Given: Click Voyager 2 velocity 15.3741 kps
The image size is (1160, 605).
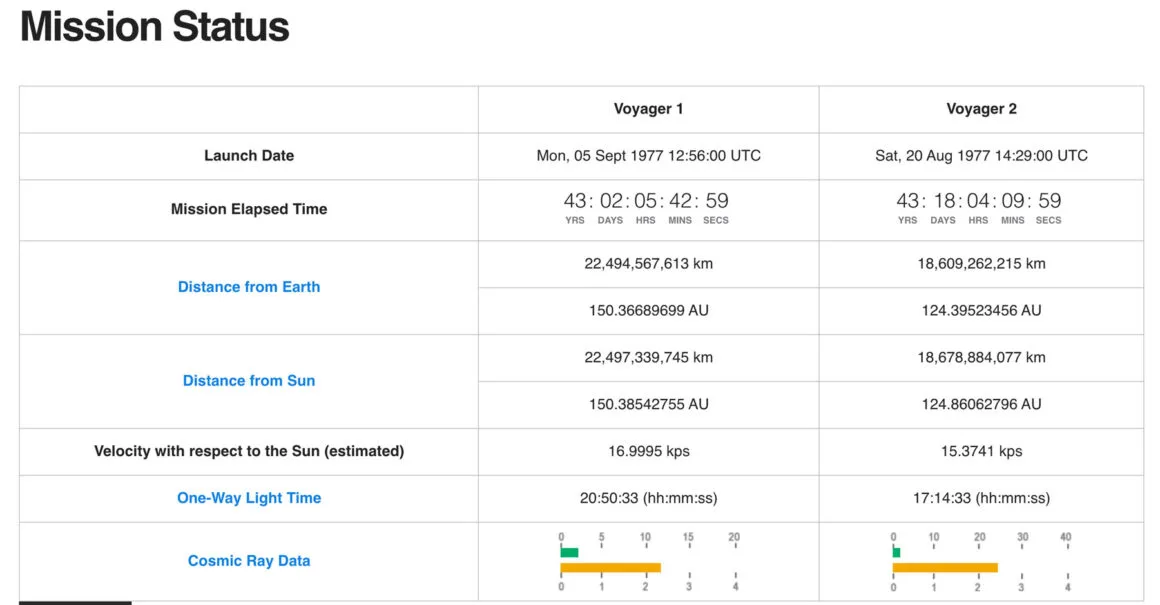Looking at the screenshot, I should pos(981,451).
